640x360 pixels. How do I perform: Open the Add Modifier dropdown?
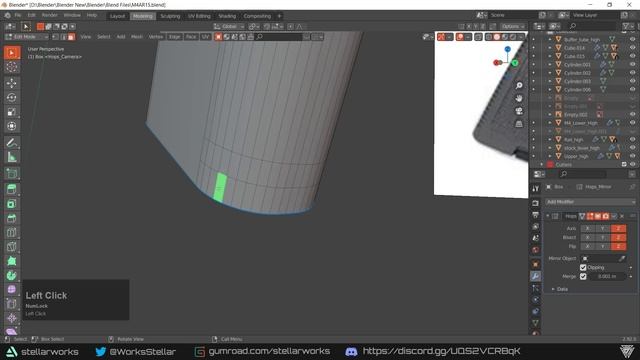pyautogui.click(x=590, y=202)
